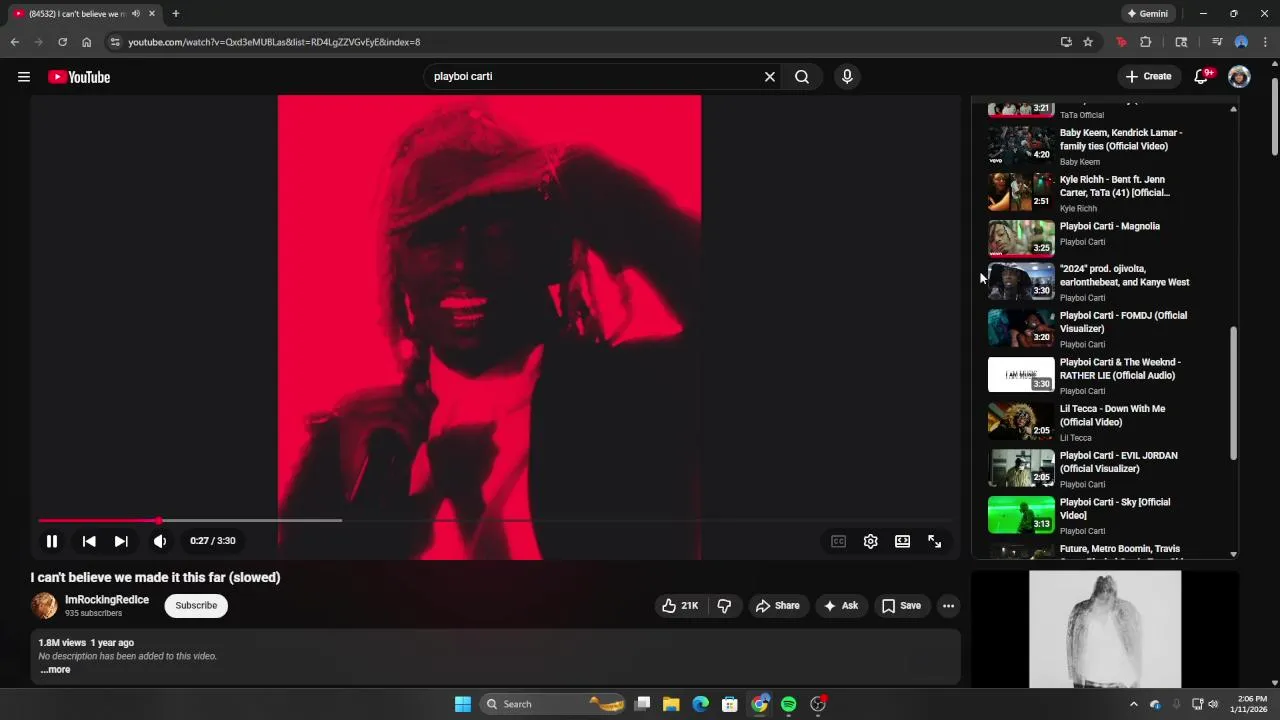Open ImRockingRedIce channel avatar
Viewport: 1280px width, 720px height.
(x=44, y=606)
